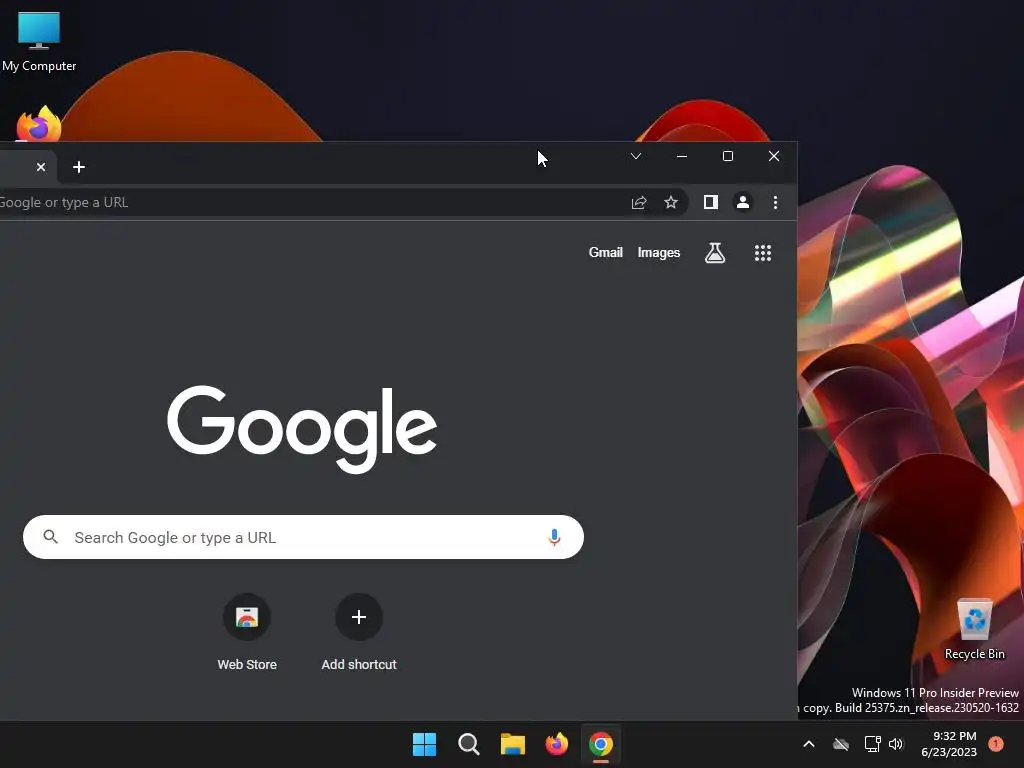
Task: Open the notification bell badge
Action: click(x=996, y=744)
